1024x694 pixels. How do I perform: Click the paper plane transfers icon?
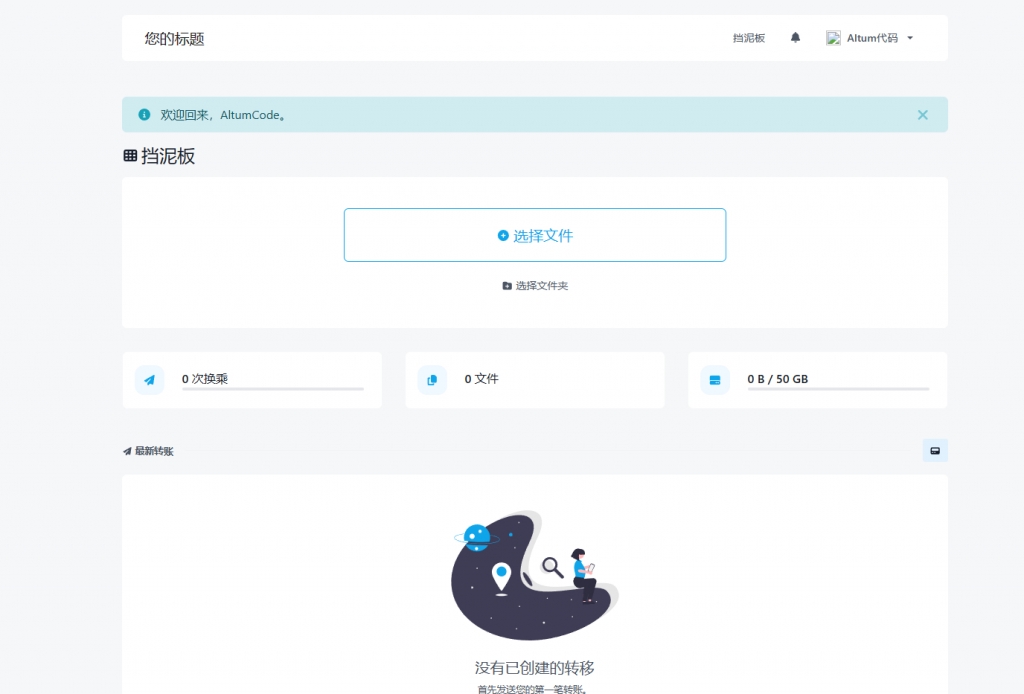149,380
